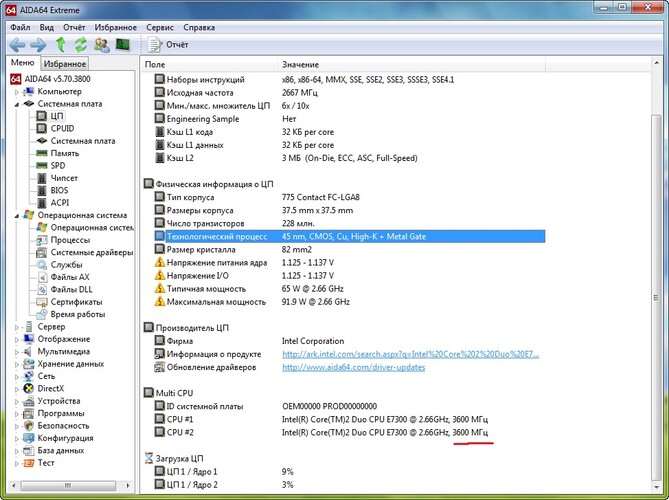
Task: Open the Файлы DLL tree item
Action: (x=71, y=290)
